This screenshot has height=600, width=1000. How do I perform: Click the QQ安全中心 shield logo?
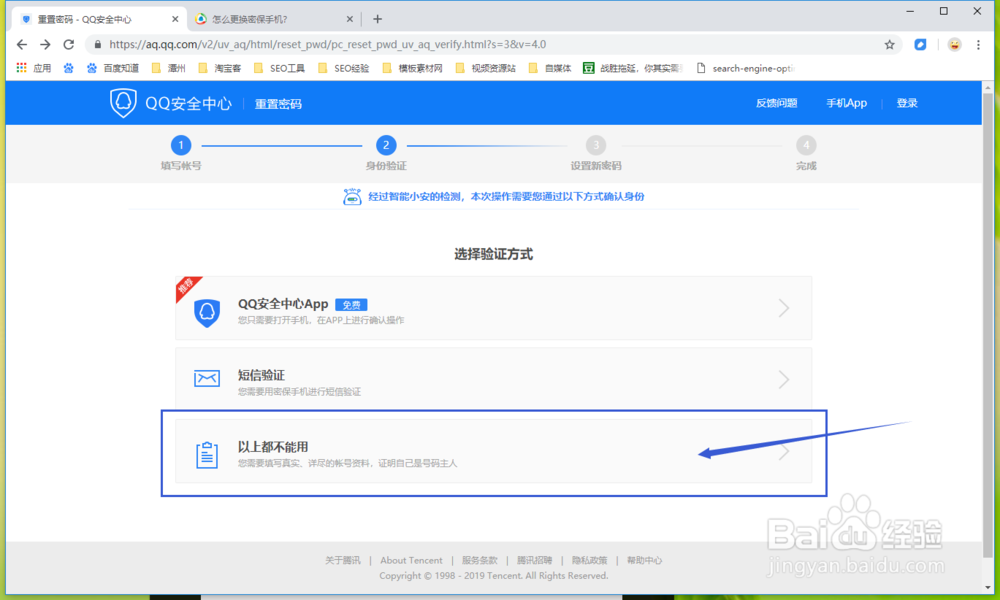coord(123,103)
